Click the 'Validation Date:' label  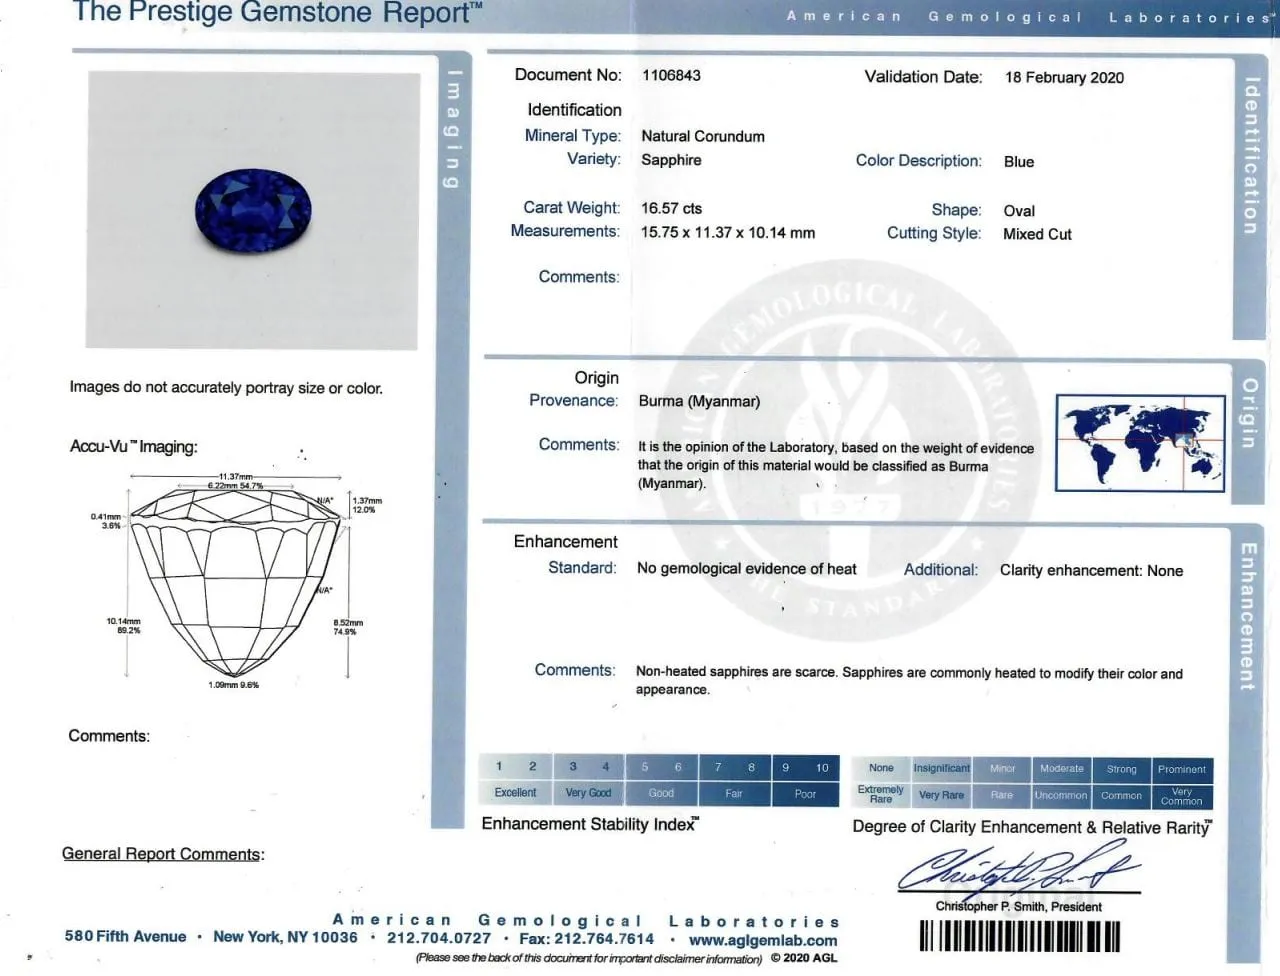pyautogui.click(x=923, y=77)
